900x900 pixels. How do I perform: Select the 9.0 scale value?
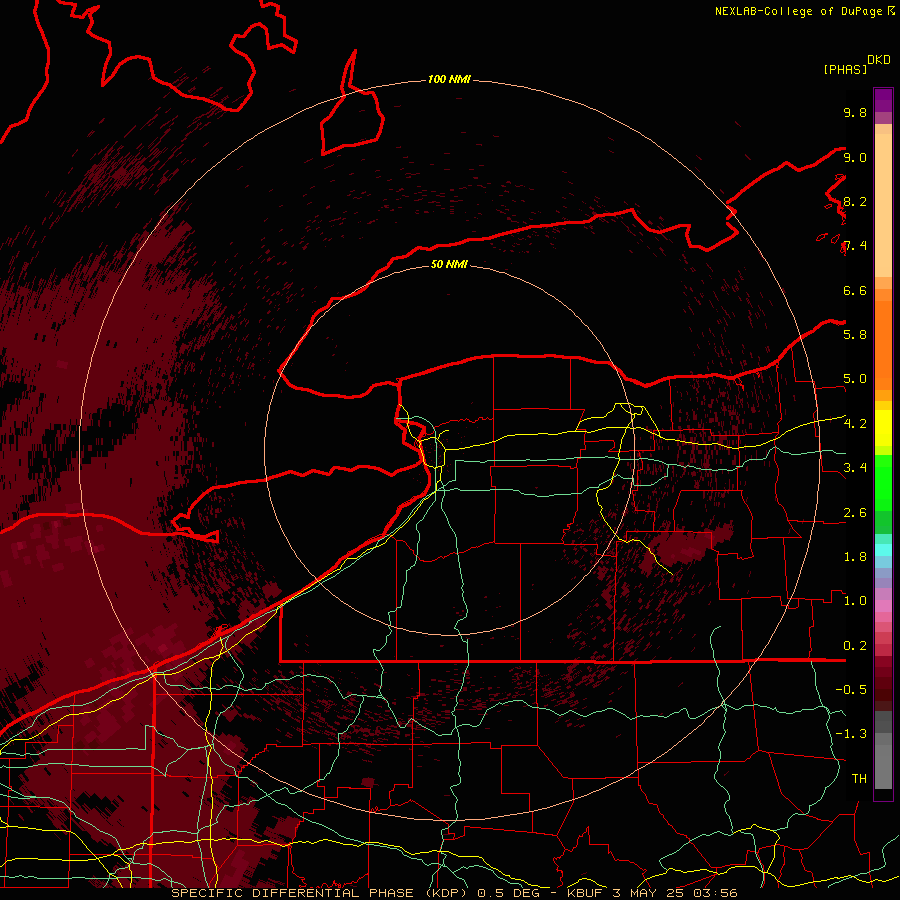(855, 157)
